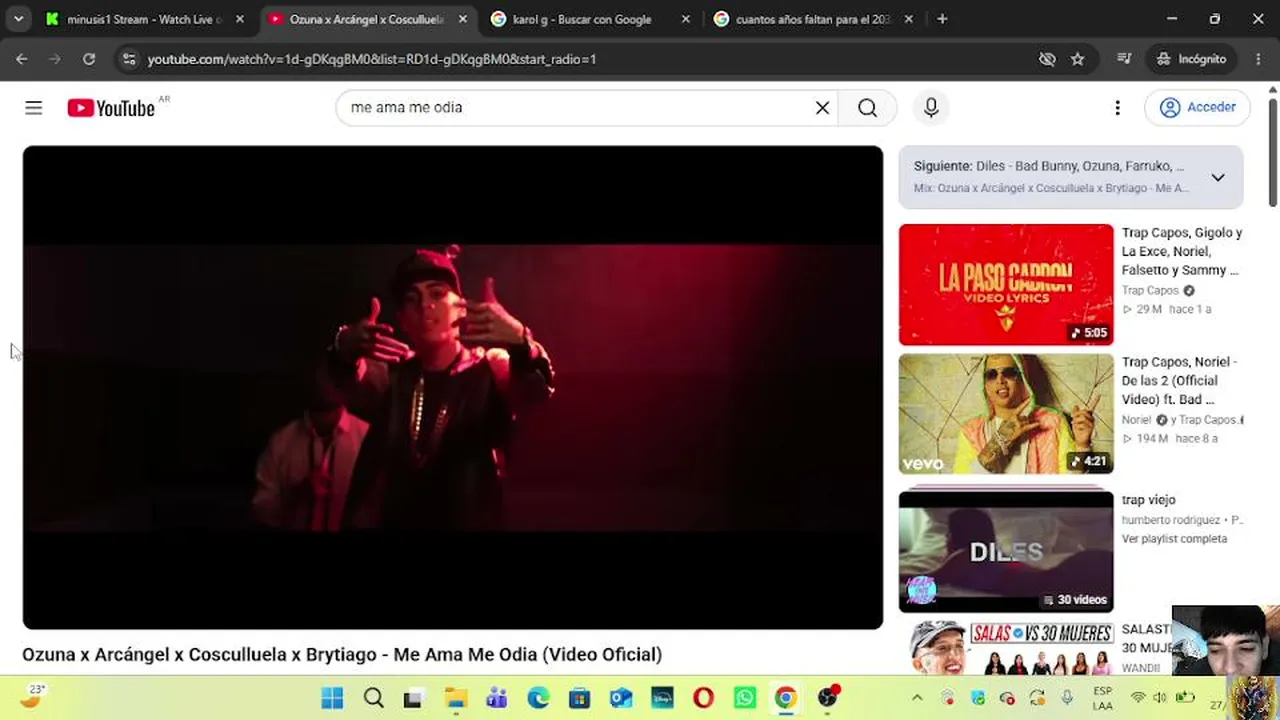Open the cuantos años faltan tab
Screen dimensions: 1280x720
(x=813, y=19)
